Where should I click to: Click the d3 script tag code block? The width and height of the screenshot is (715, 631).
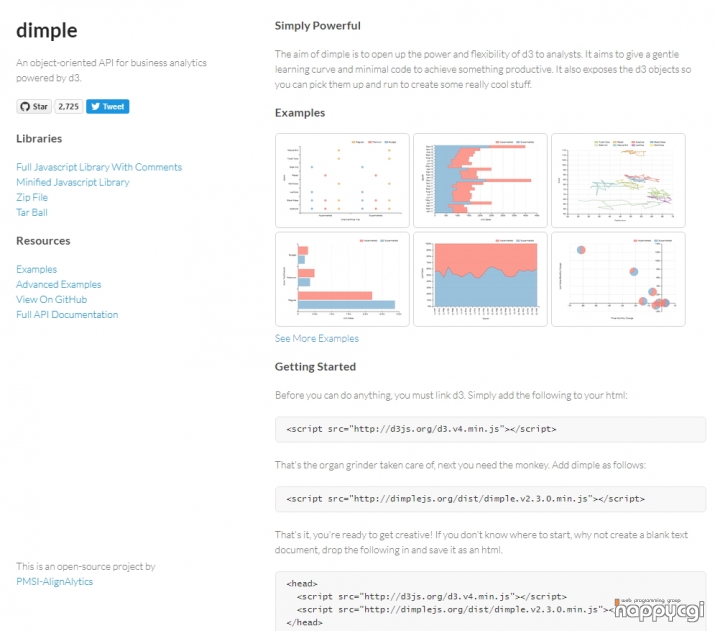click(x=490, y=429)
